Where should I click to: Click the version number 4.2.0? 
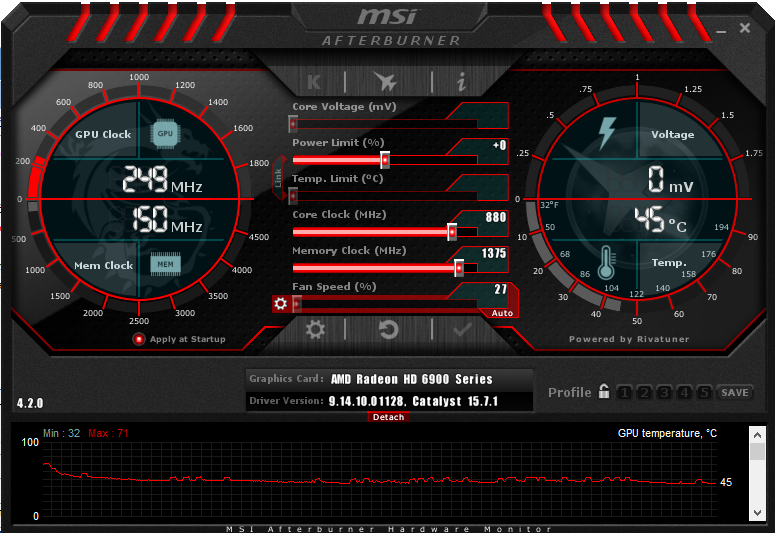point(30,403)
